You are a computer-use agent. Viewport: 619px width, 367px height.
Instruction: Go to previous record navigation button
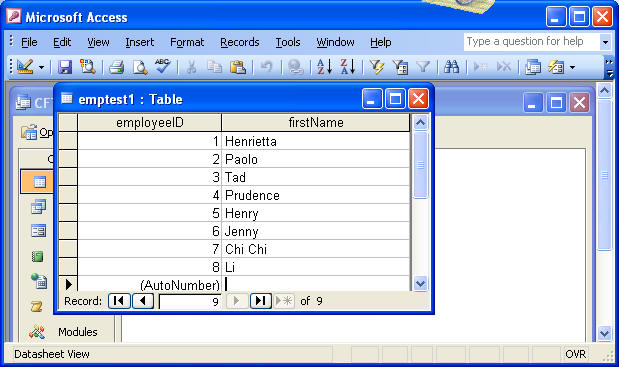[x=143, y=301]
